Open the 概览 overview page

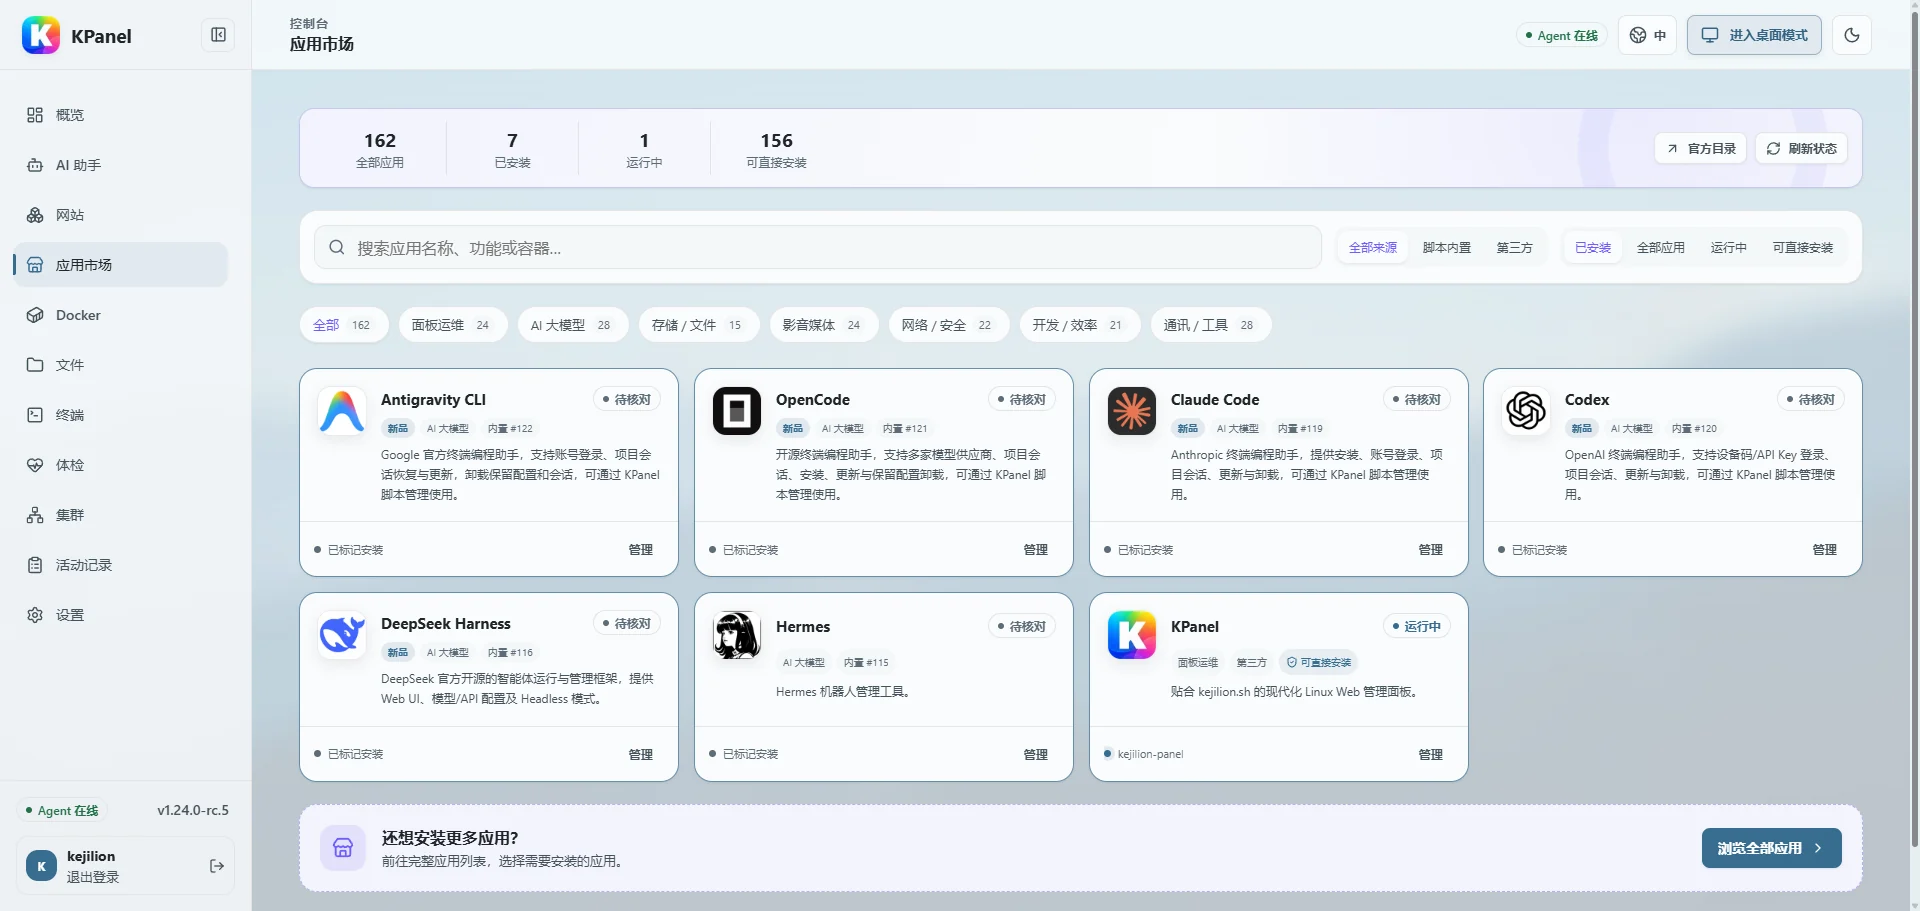[x=120, y=115]
